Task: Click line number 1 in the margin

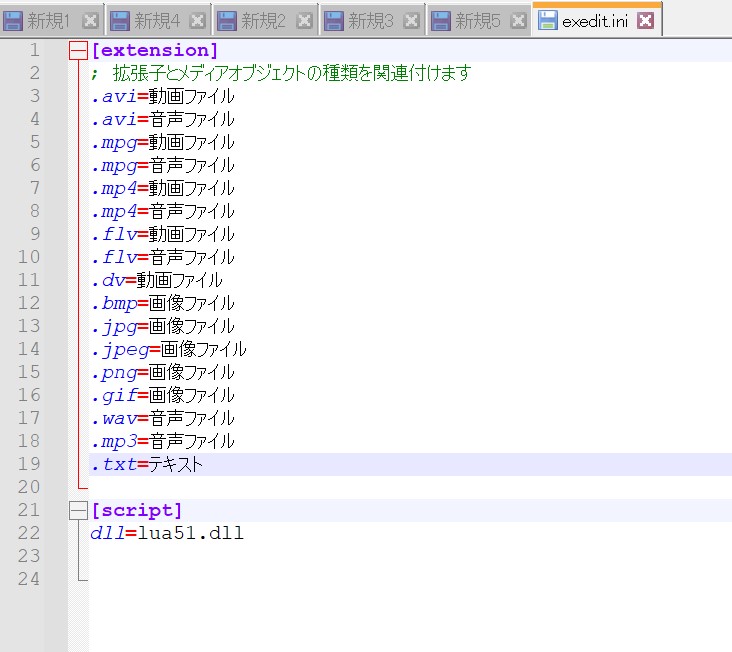Action: (35, 50)
